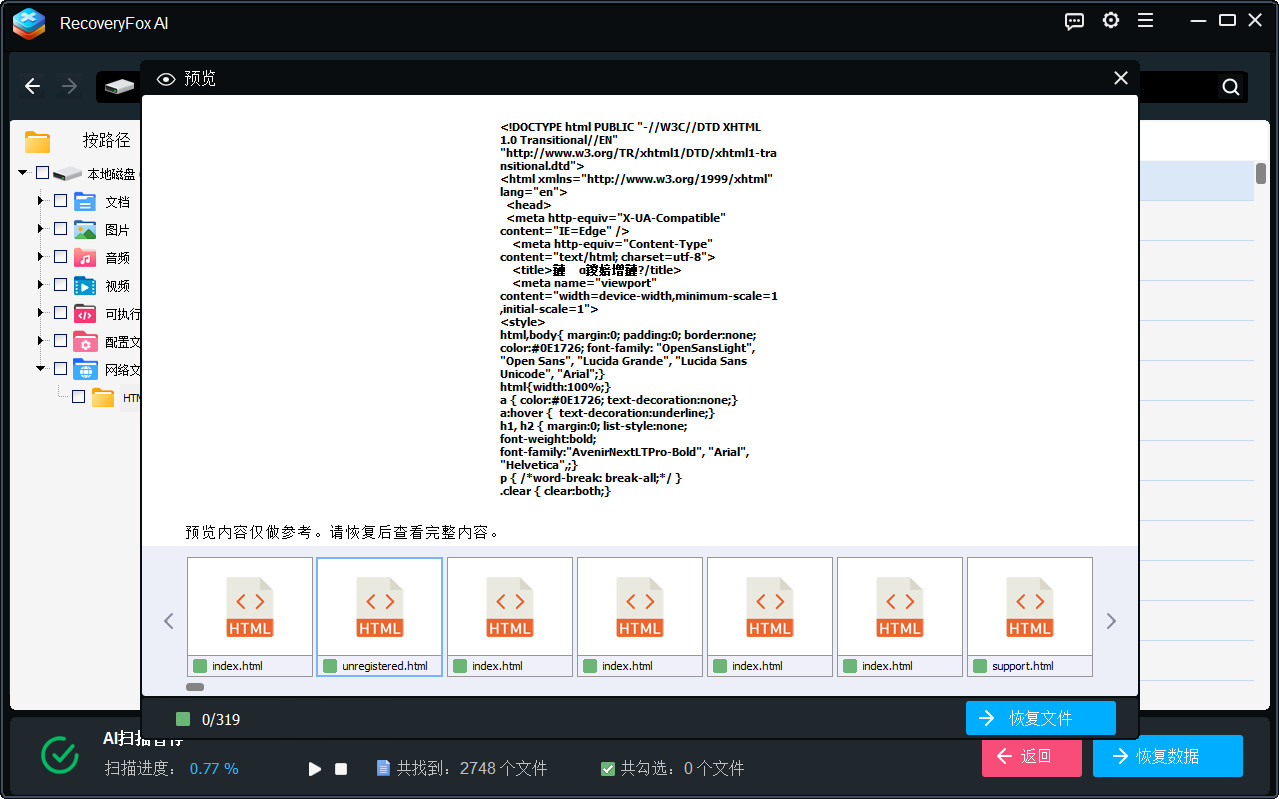Open the hamburger menu
The width and height of the screenshot is (1279, 799).
point(1145,20)
